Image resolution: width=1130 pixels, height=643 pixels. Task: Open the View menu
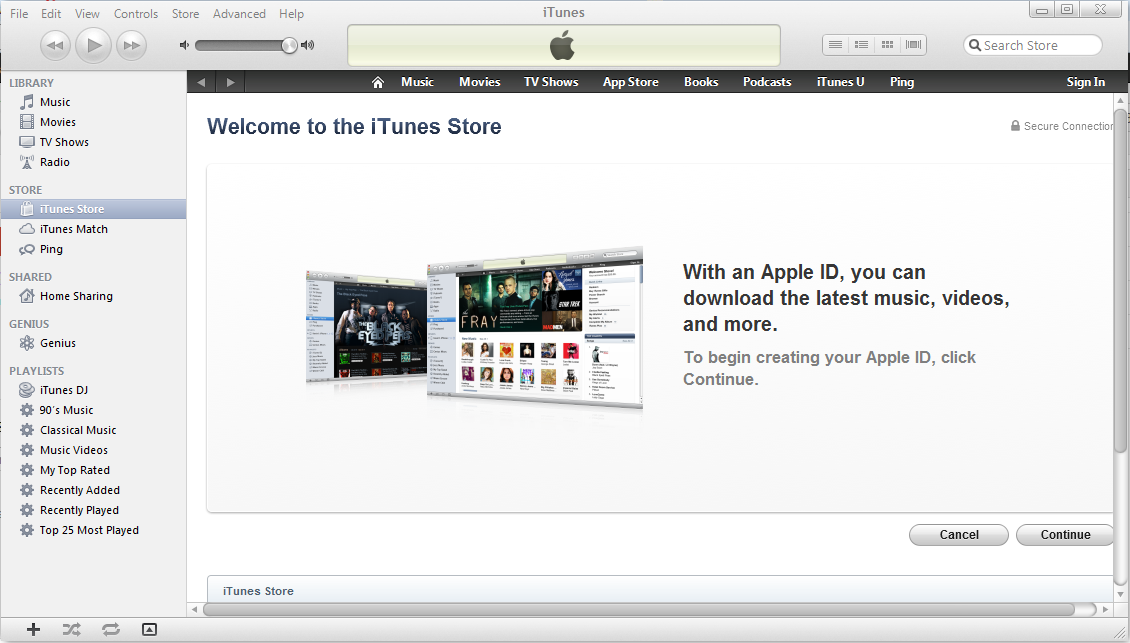pos(87,14)
